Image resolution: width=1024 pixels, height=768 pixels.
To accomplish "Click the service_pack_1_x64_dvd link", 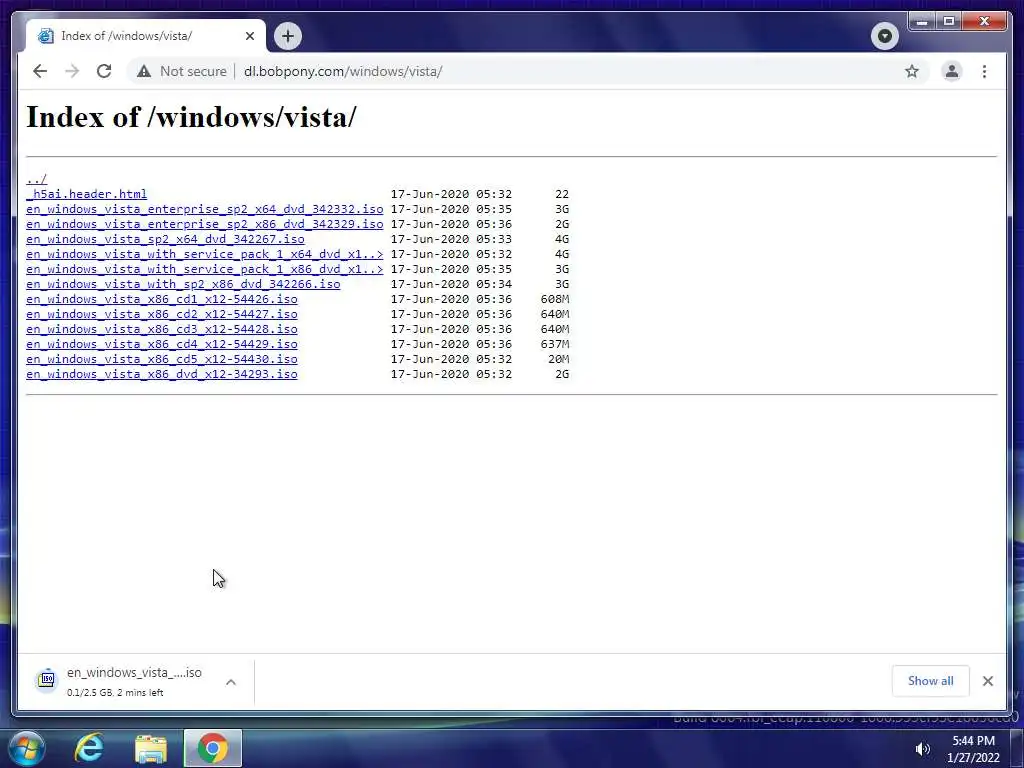I will point(204,254).
